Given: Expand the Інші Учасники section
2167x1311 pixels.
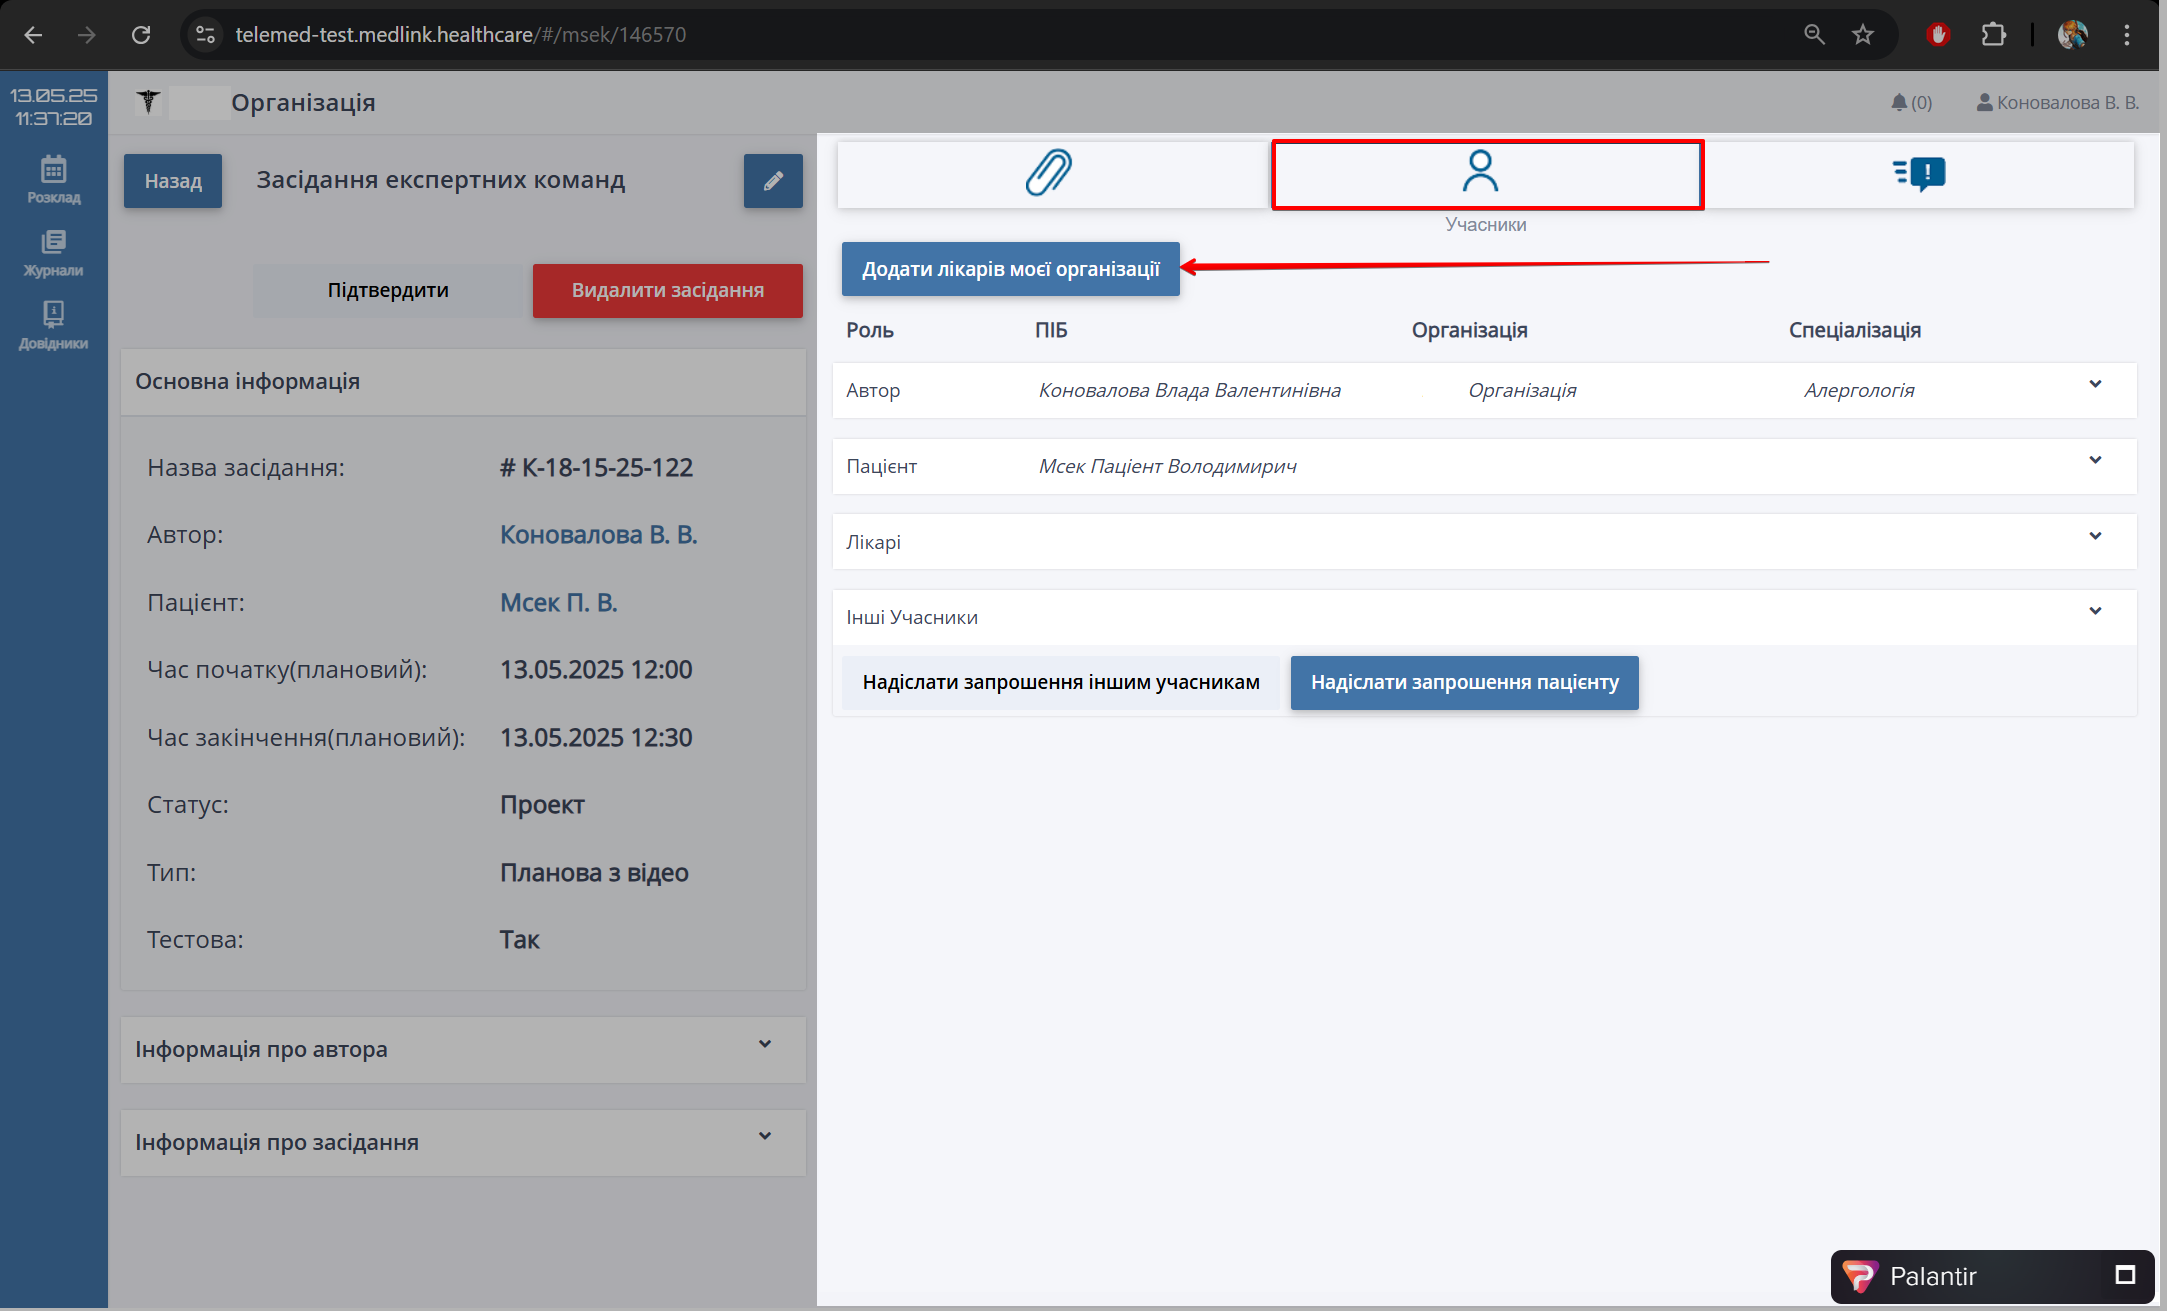Looking at the screenshot, I should click(x=2095, y=612).
